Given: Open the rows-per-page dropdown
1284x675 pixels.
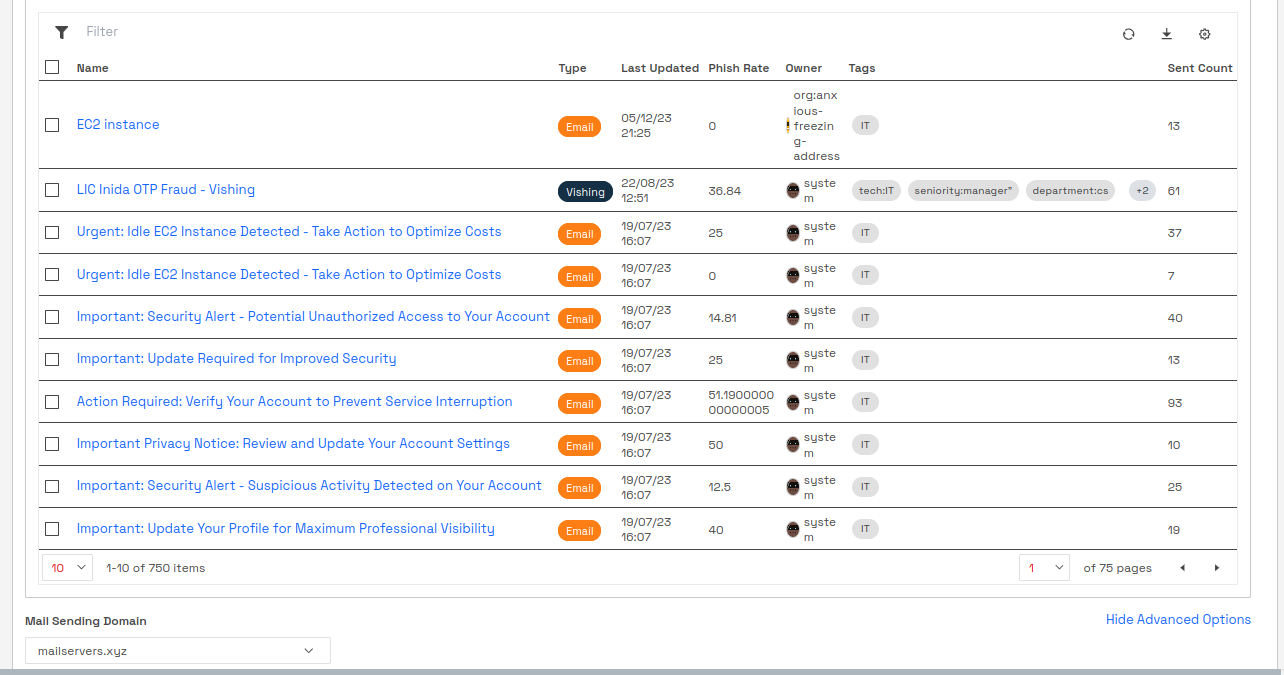Looking at the screenshot, I should [67, 568].
